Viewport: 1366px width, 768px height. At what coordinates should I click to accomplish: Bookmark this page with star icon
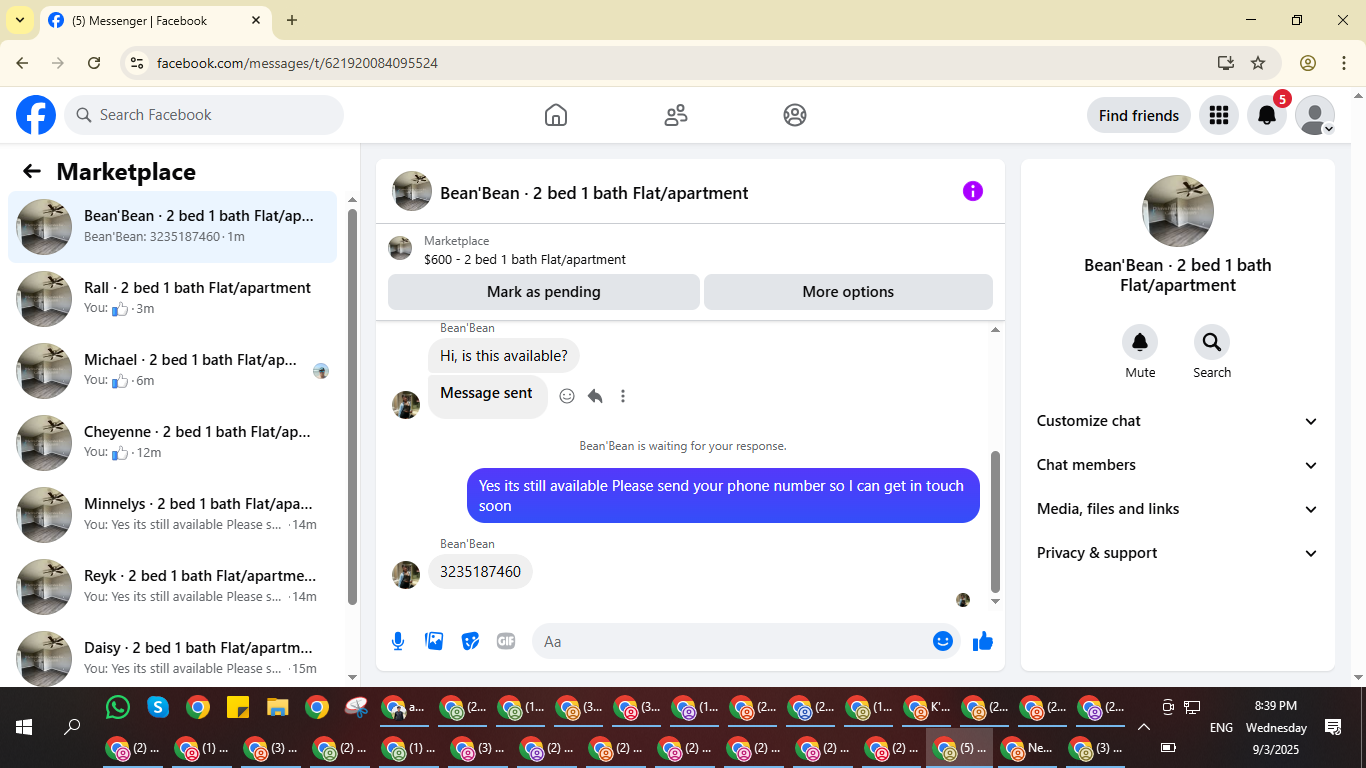coord(1258,63)
